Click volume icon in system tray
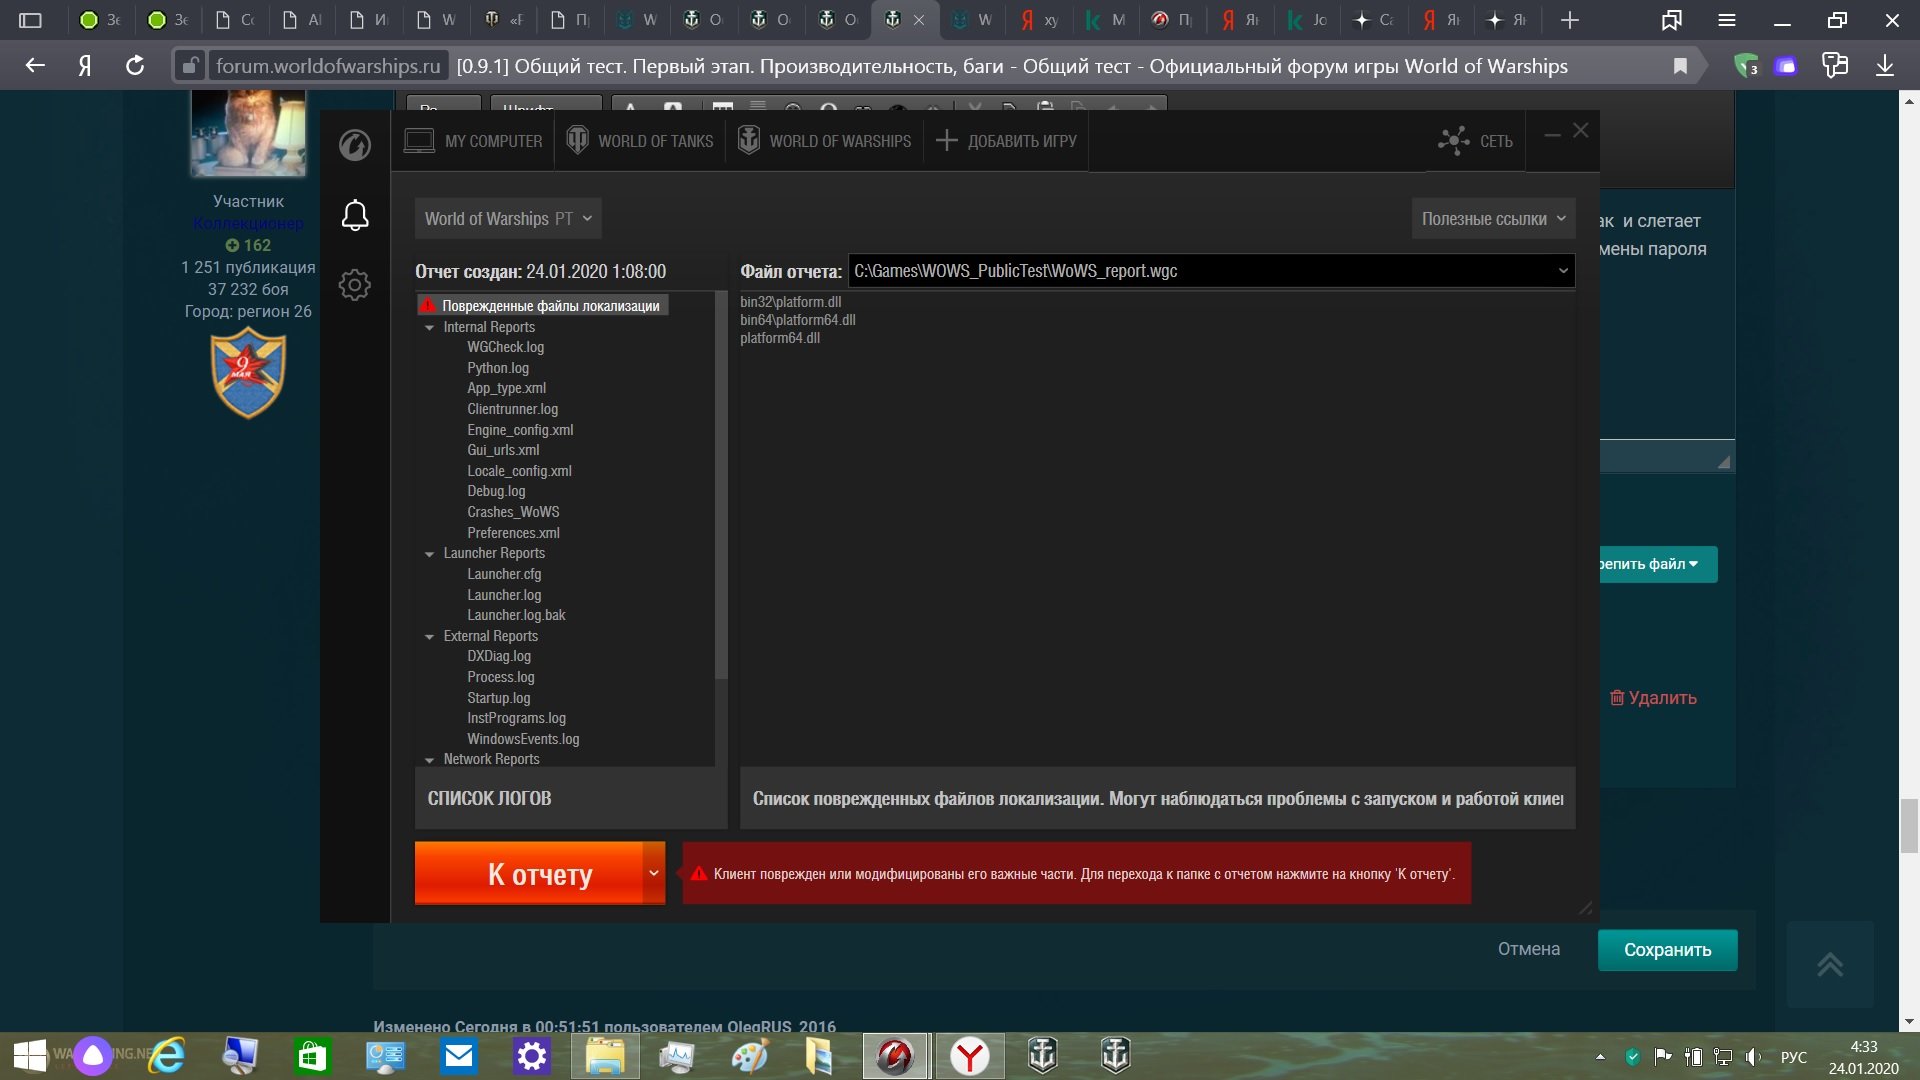1920x1080 pixels. (1754, 1057)
